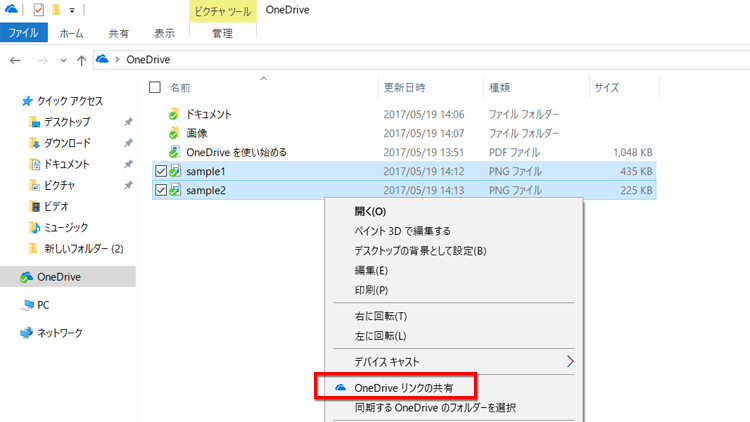Switch to the ホーム ribbon tab
Screen dimensions: 750x422
71,33
